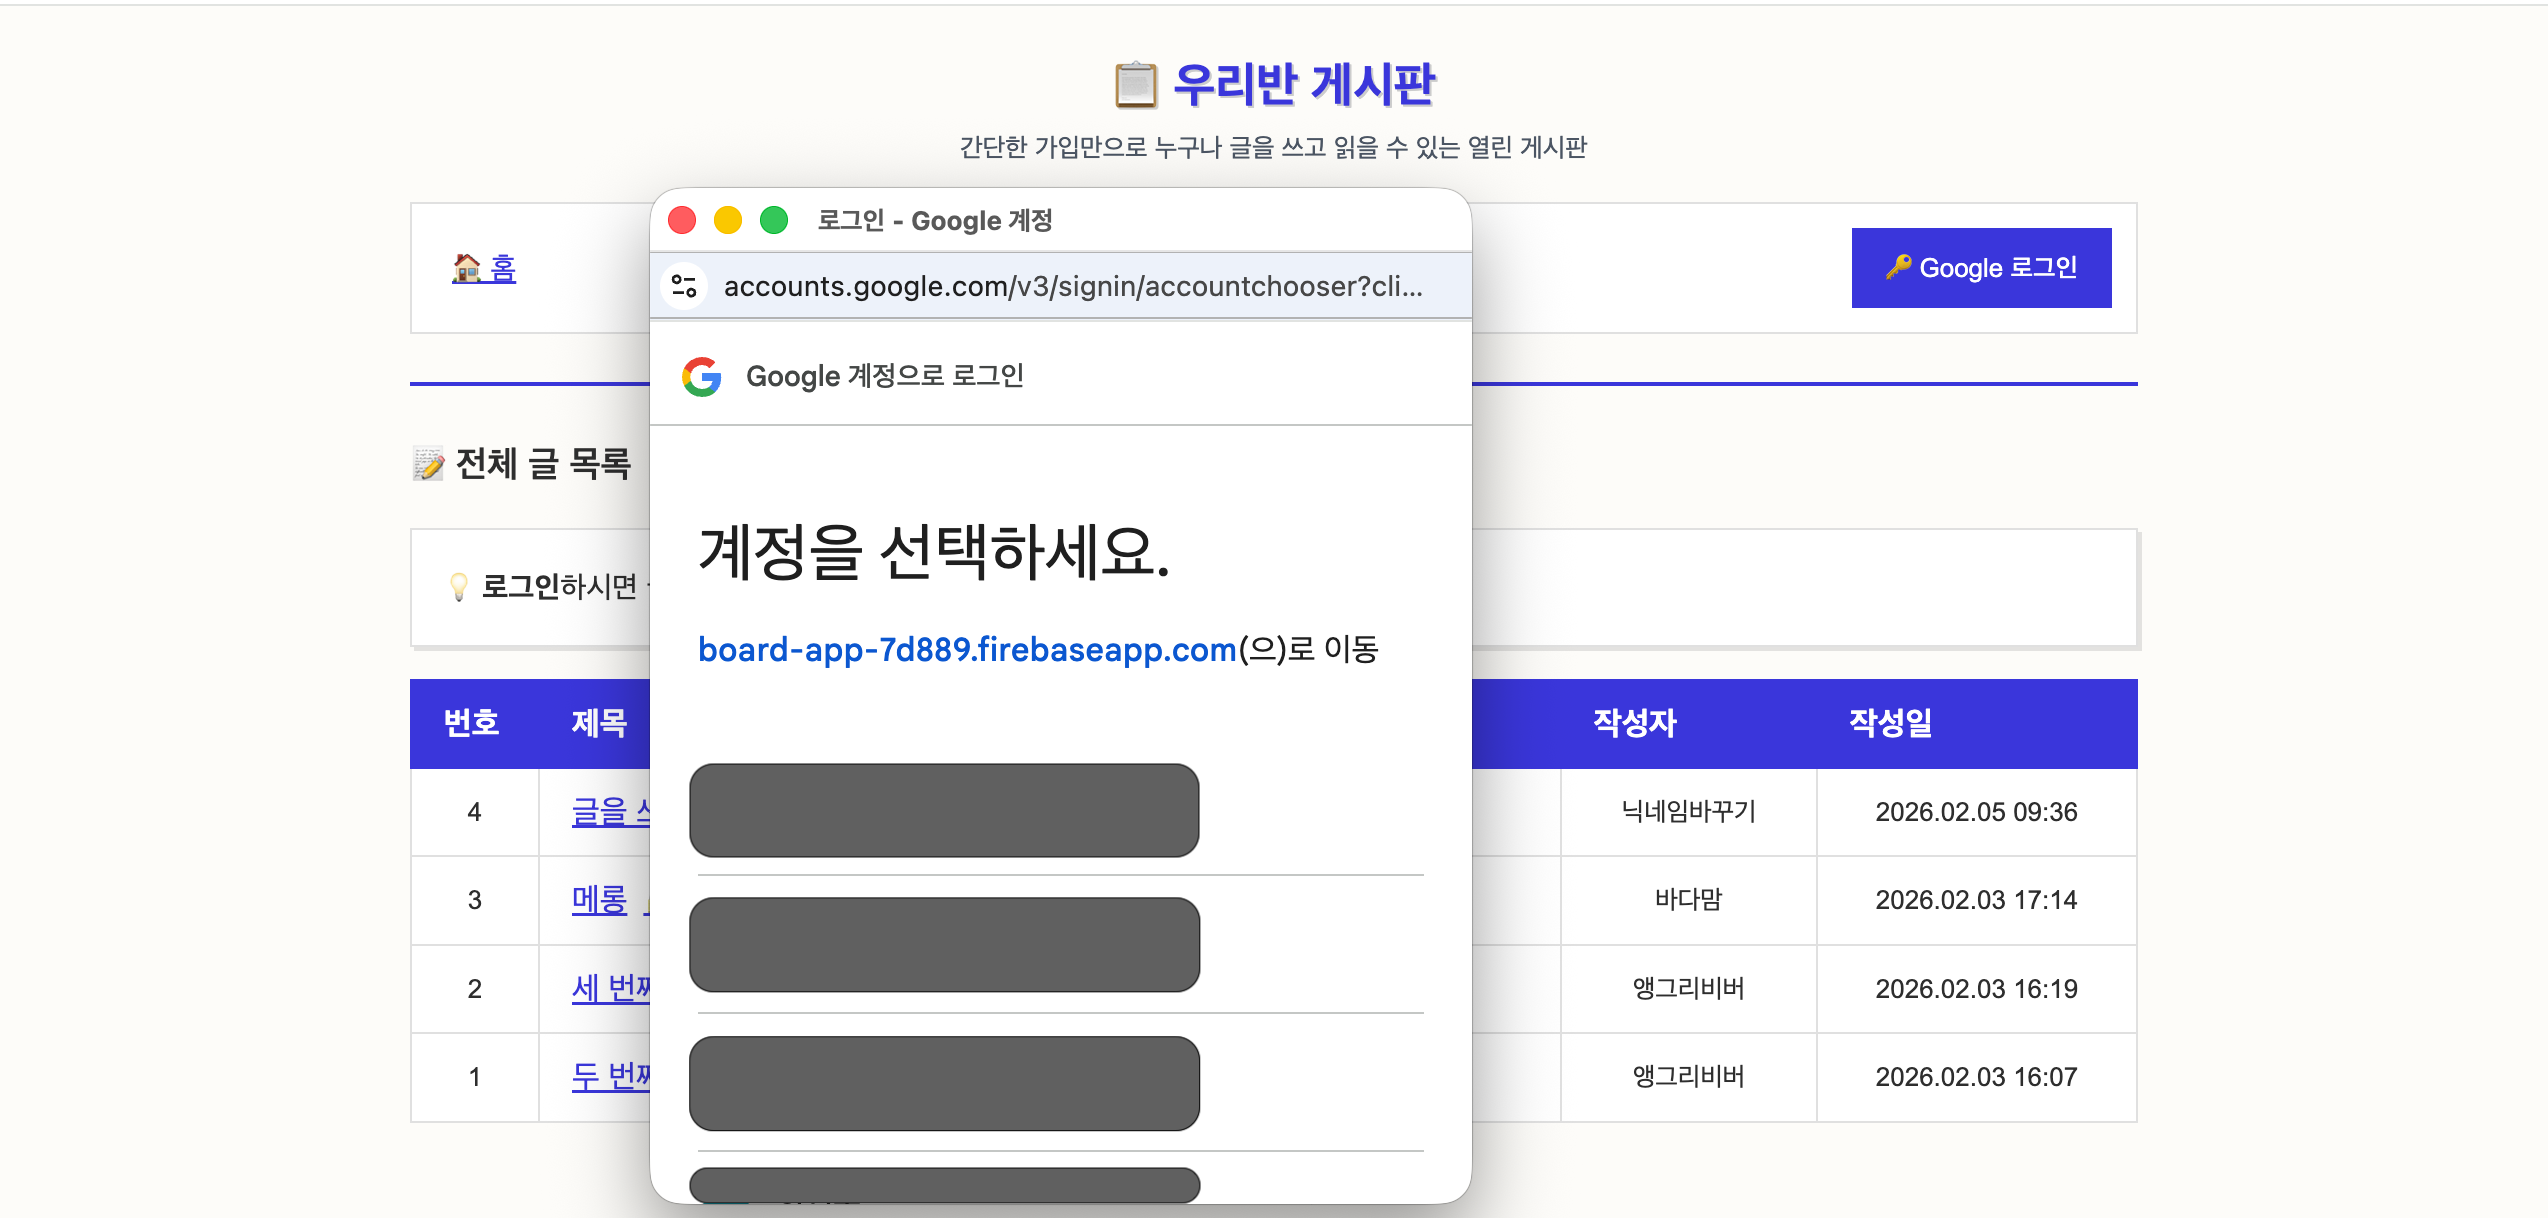Click the site info icon in address bar
This screenshot has width=2548, height=1218.
(x=684, y=286)
